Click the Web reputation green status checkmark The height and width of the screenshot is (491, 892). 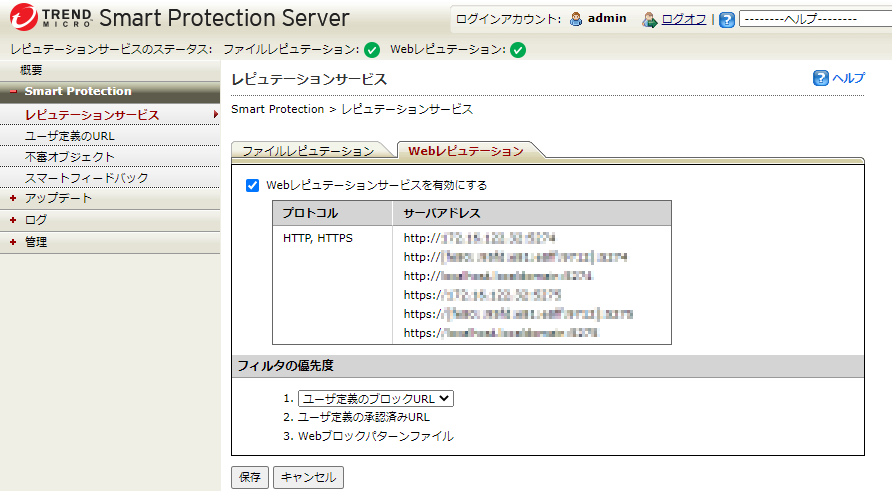click(517, 50)
